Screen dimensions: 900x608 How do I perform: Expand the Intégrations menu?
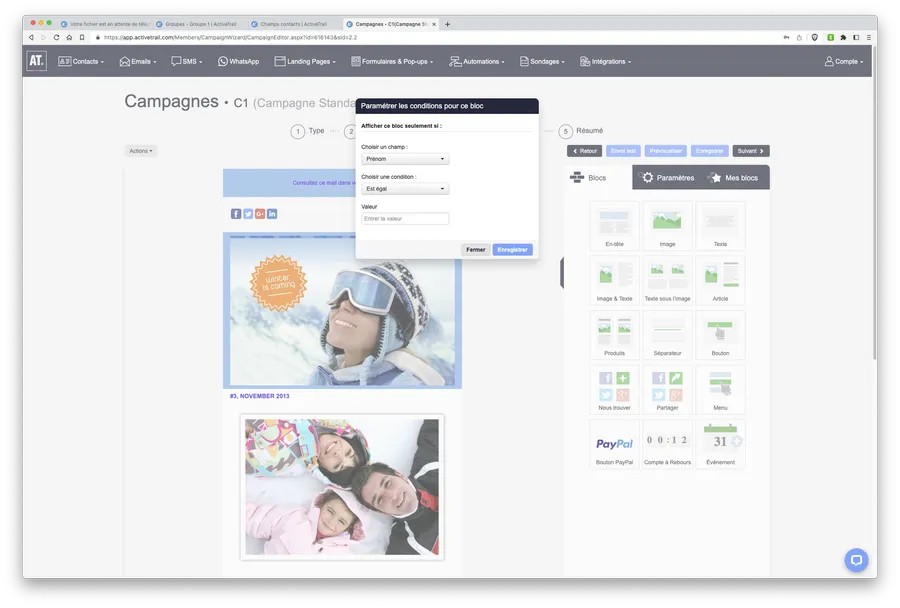point(606,61)
